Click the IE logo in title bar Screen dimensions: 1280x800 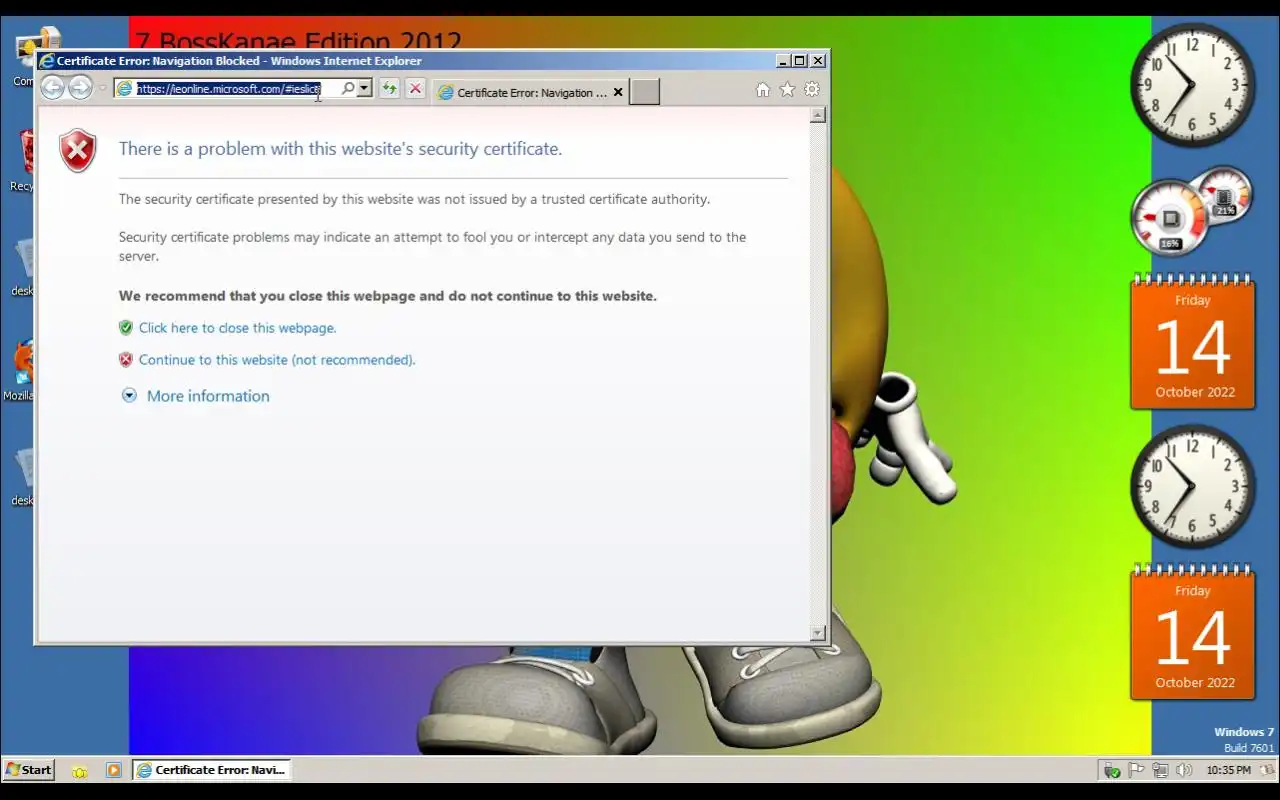tap(46, 61)
